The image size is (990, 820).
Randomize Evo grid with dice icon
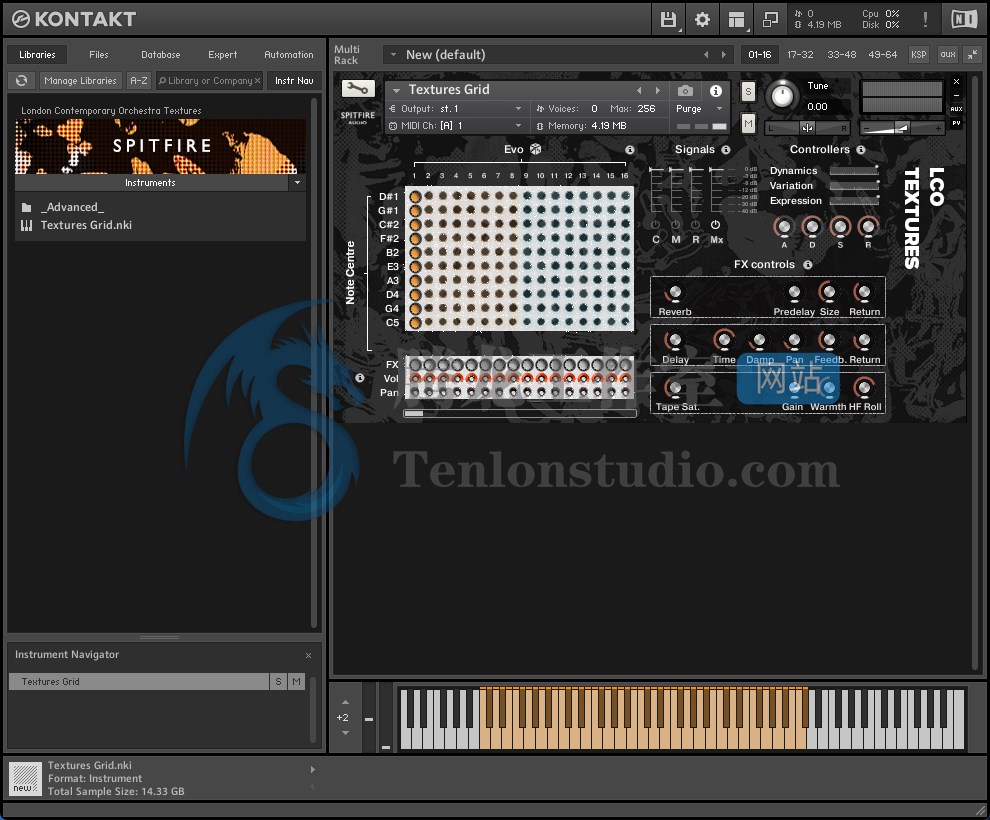click(x=535, y=149)
